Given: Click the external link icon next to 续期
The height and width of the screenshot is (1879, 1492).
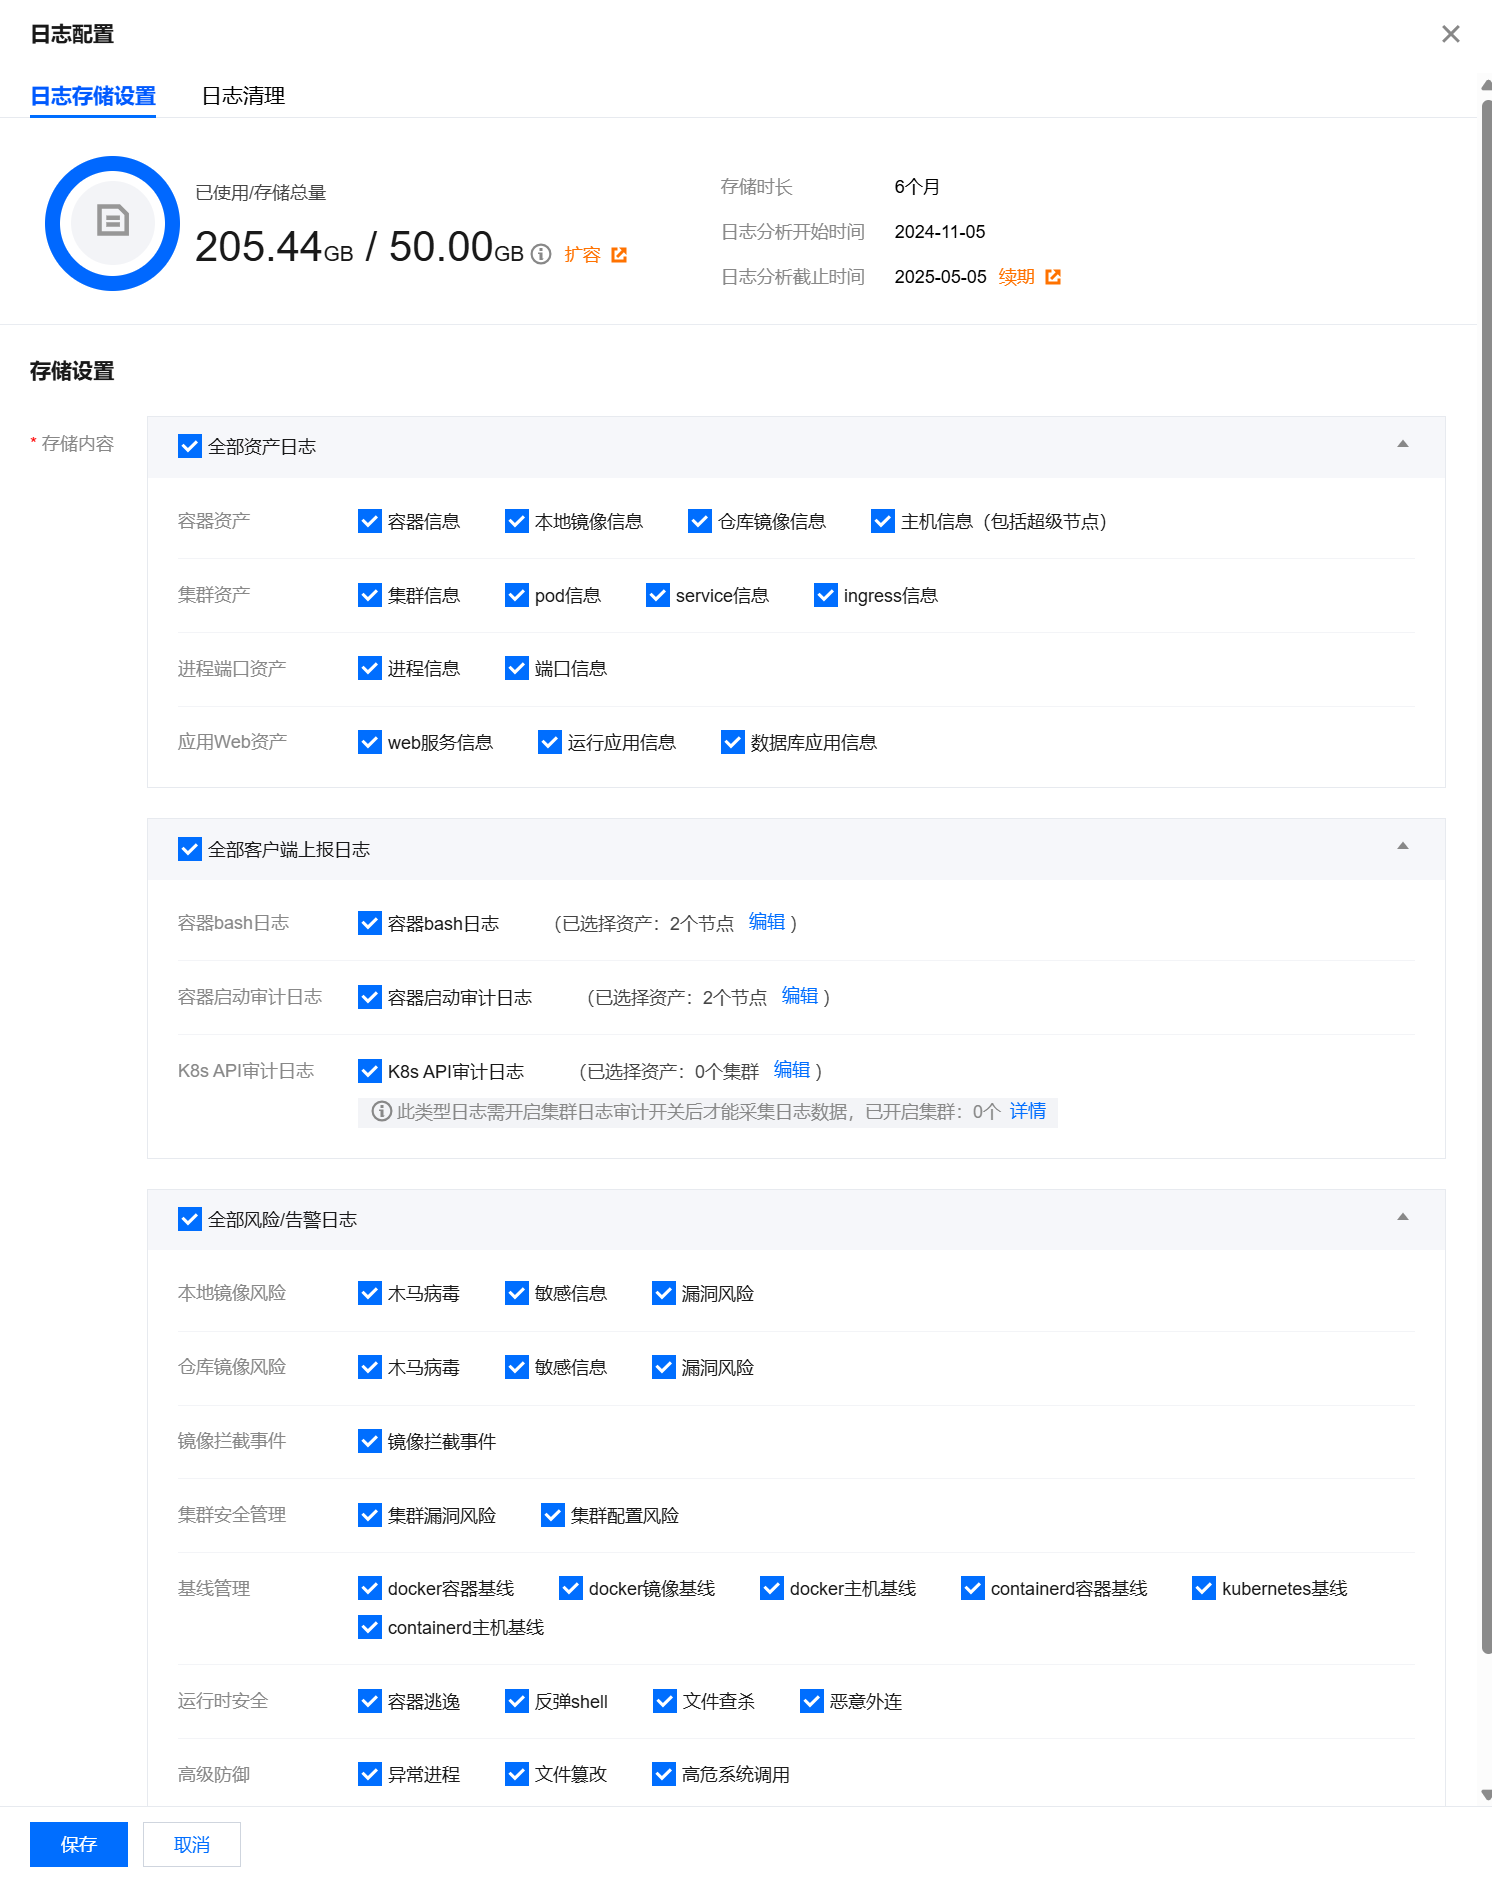Looking at the screenshot, I should [x=1053, y=277].
